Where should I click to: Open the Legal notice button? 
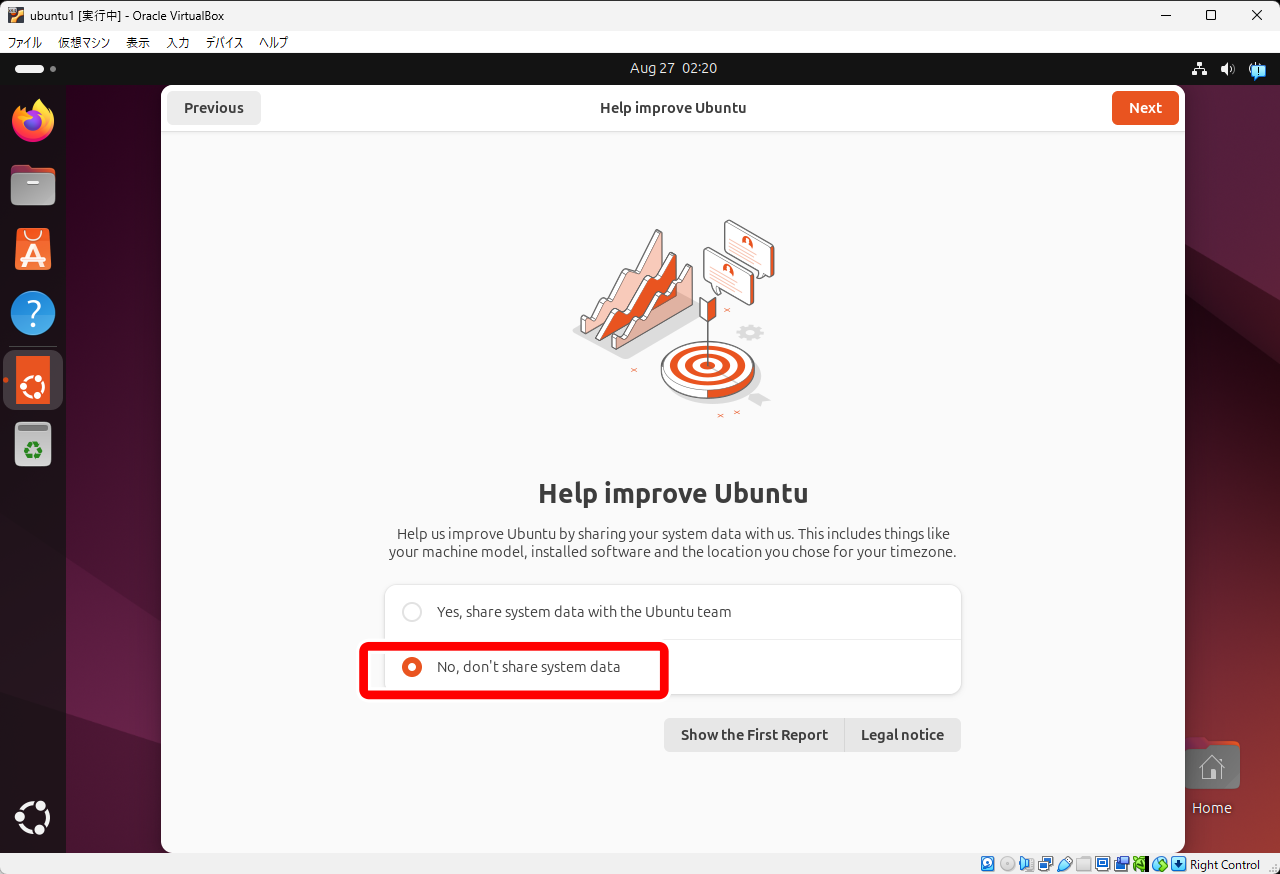tap(902, 735)
